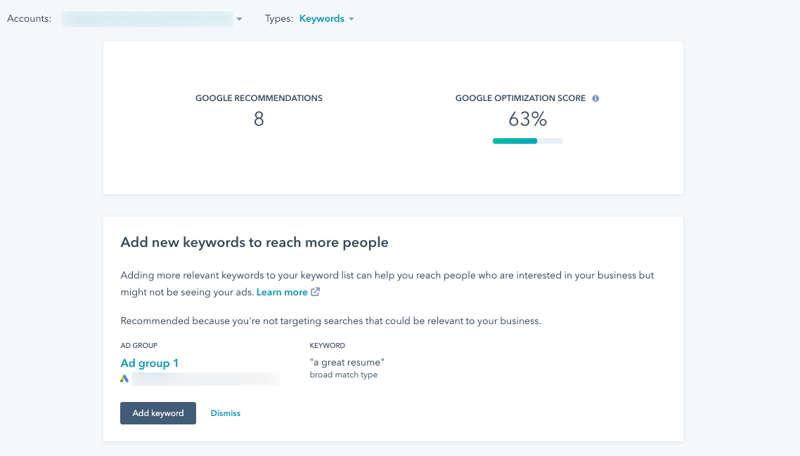Dismiss the keyword recommendation
Viewport: 800px width, 456px height.
click(225, 413)
